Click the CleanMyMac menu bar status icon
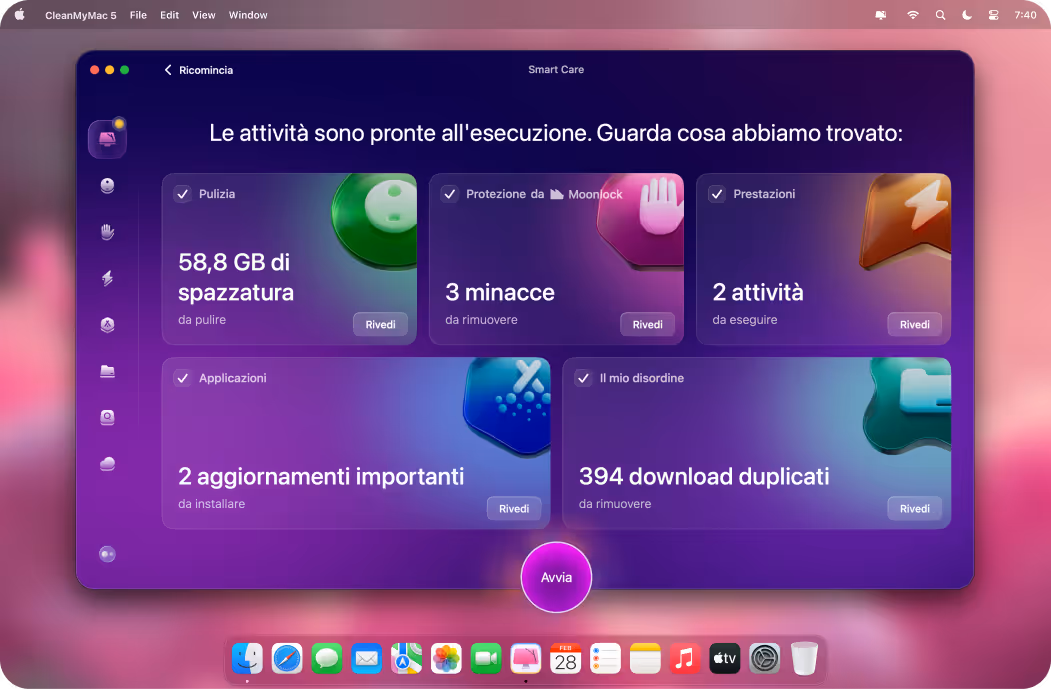This screenshot has width=1051, height=689. 881,15
